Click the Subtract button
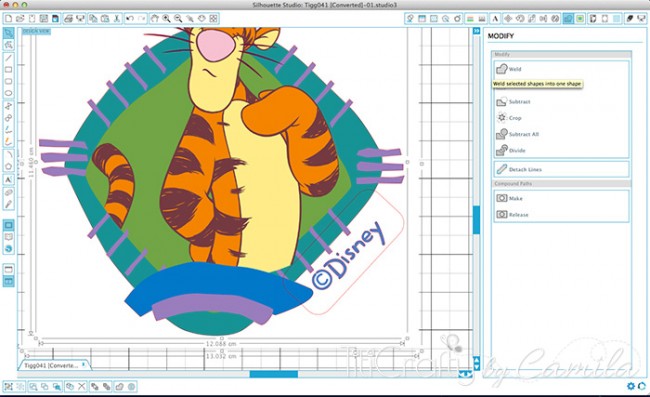This screenshot has width=650, height=397. (513, 102)
